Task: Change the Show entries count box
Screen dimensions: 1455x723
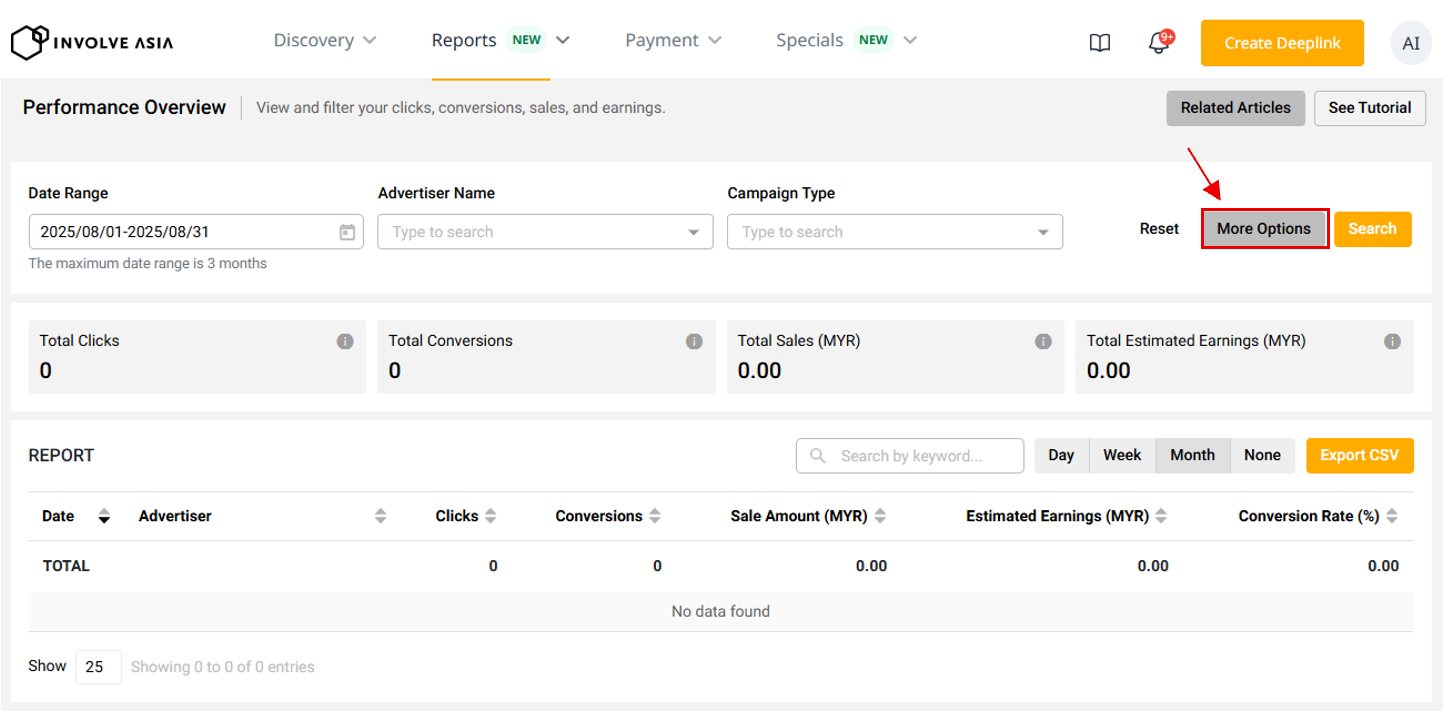Action: (98, 667)
